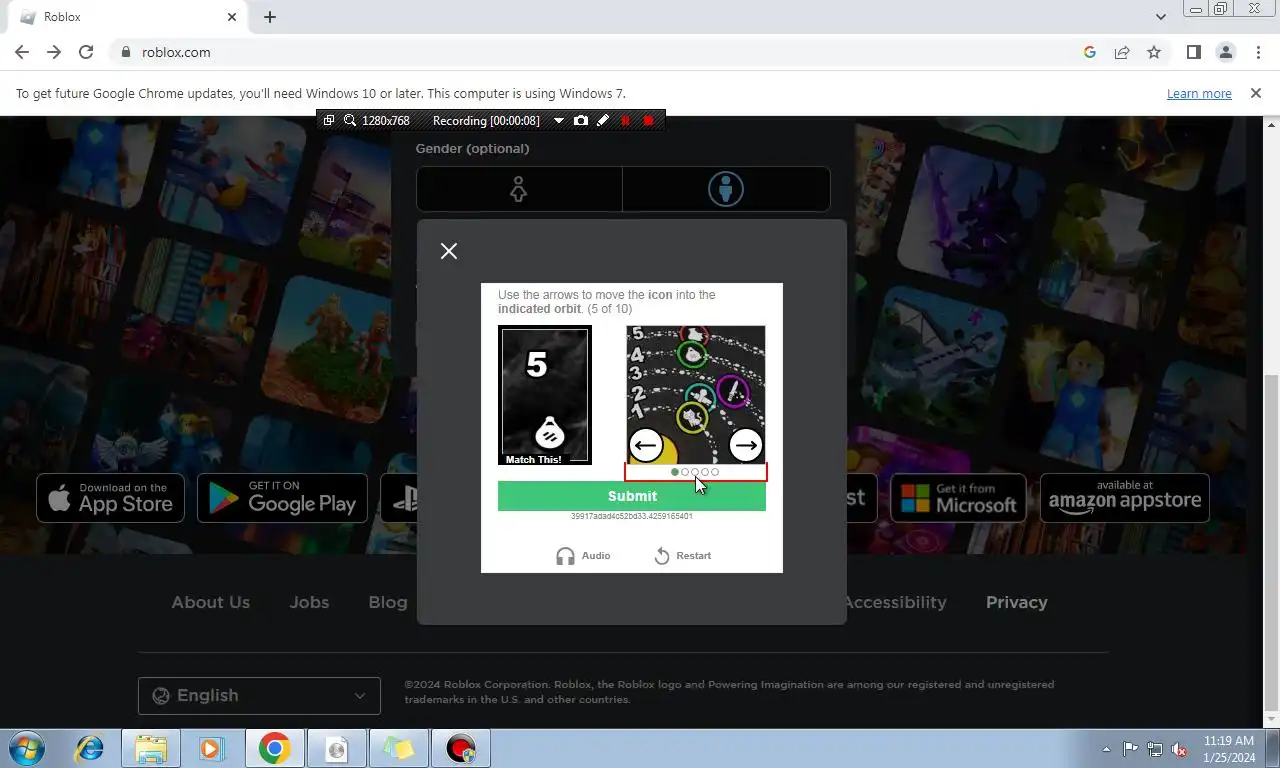
Task: Open Windows Explorer from the taskbar
Action: click(151, 748)
